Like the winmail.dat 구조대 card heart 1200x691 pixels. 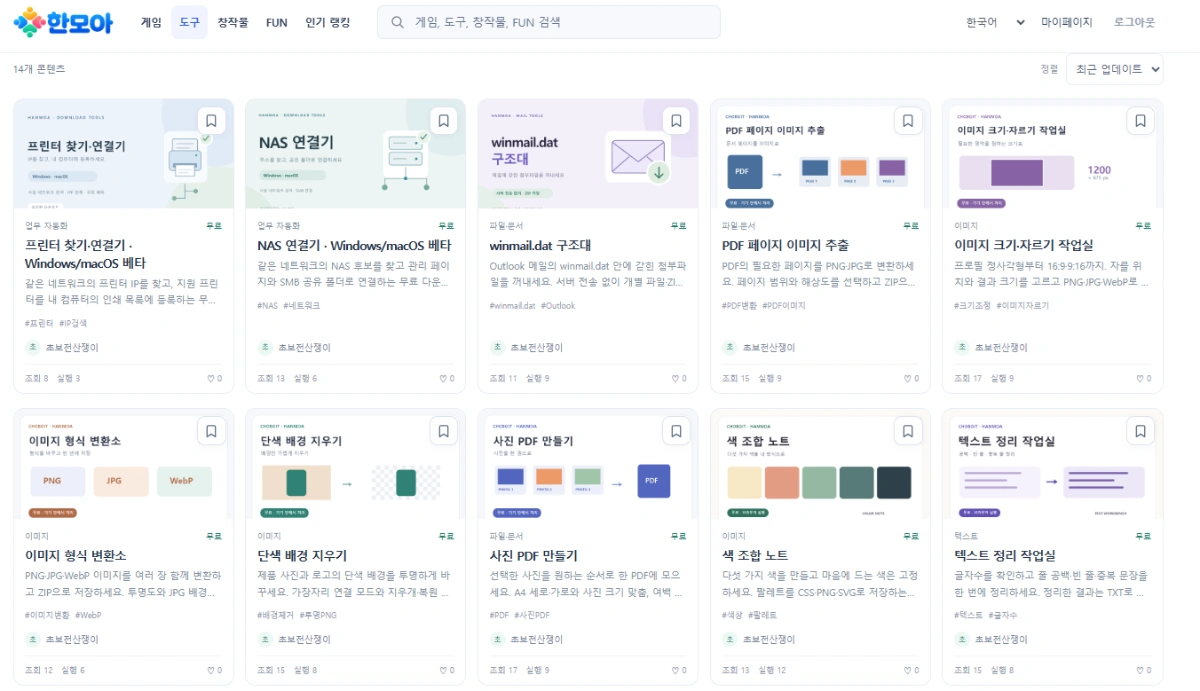pyautogui.click(x=678, y=379)
